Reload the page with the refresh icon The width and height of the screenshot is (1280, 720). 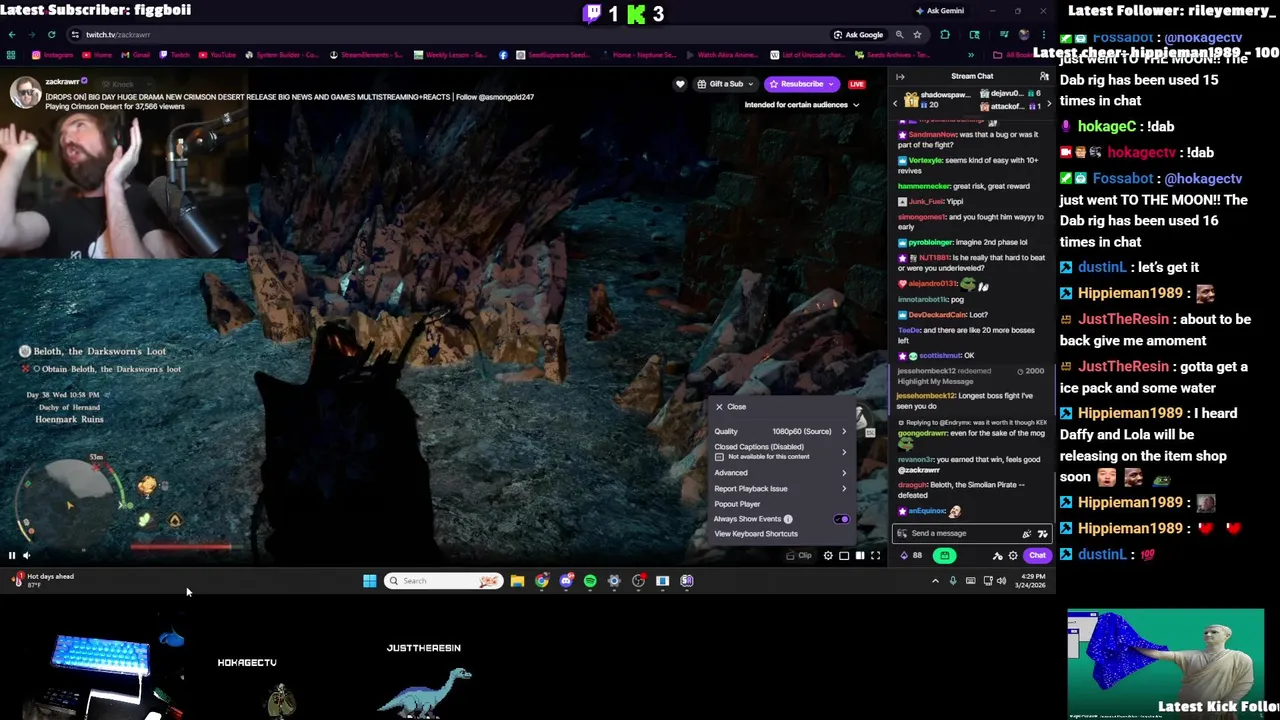[52, 34]
